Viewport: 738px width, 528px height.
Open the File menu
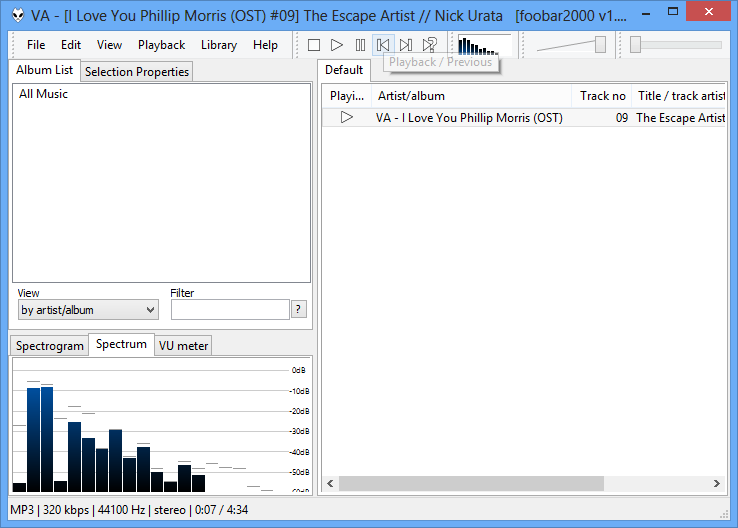[x=36, y=45]
